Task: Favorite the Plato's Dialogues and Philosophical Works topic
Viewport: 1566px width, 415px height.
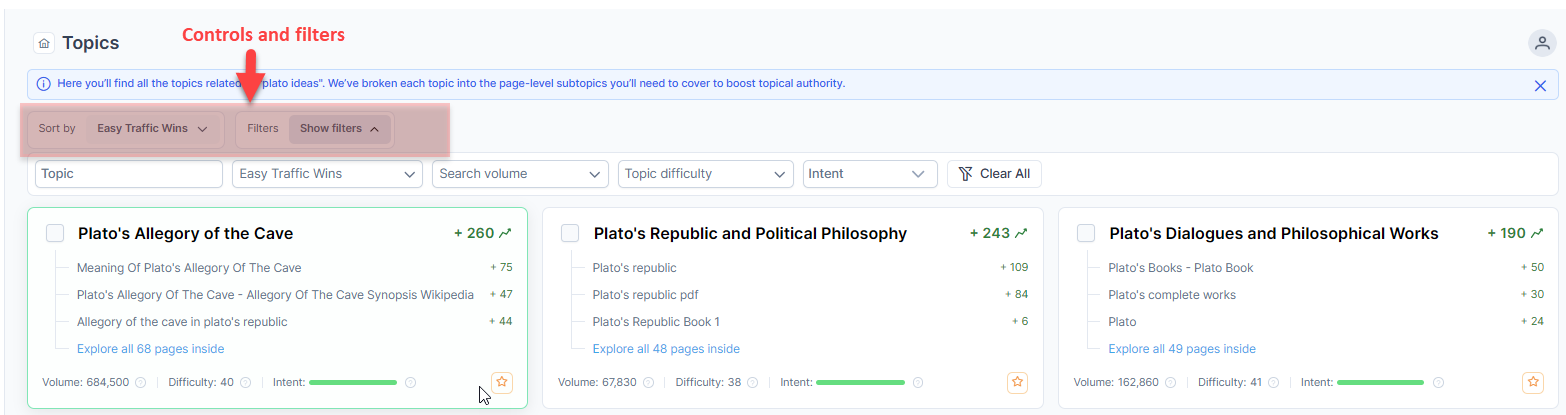Action: [x=1532, y=382]
